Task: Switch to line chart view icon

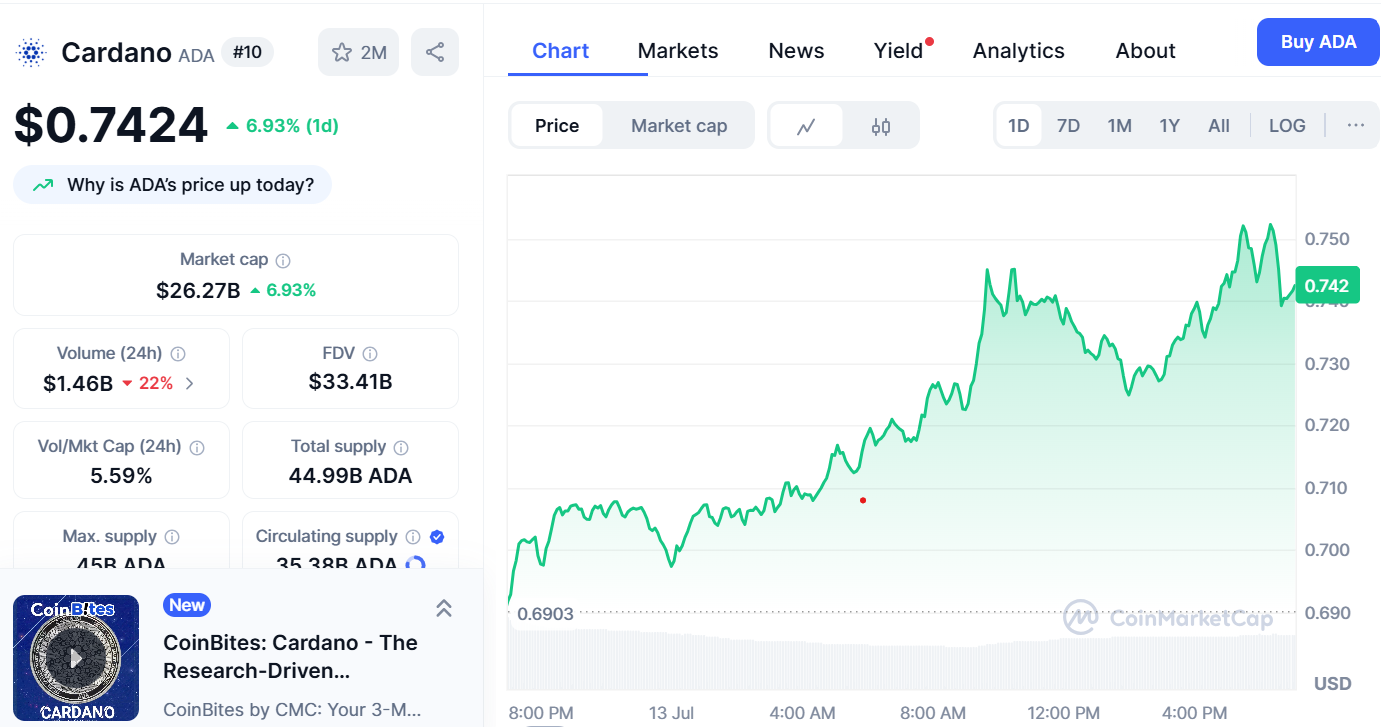Action: coord(806,126)
